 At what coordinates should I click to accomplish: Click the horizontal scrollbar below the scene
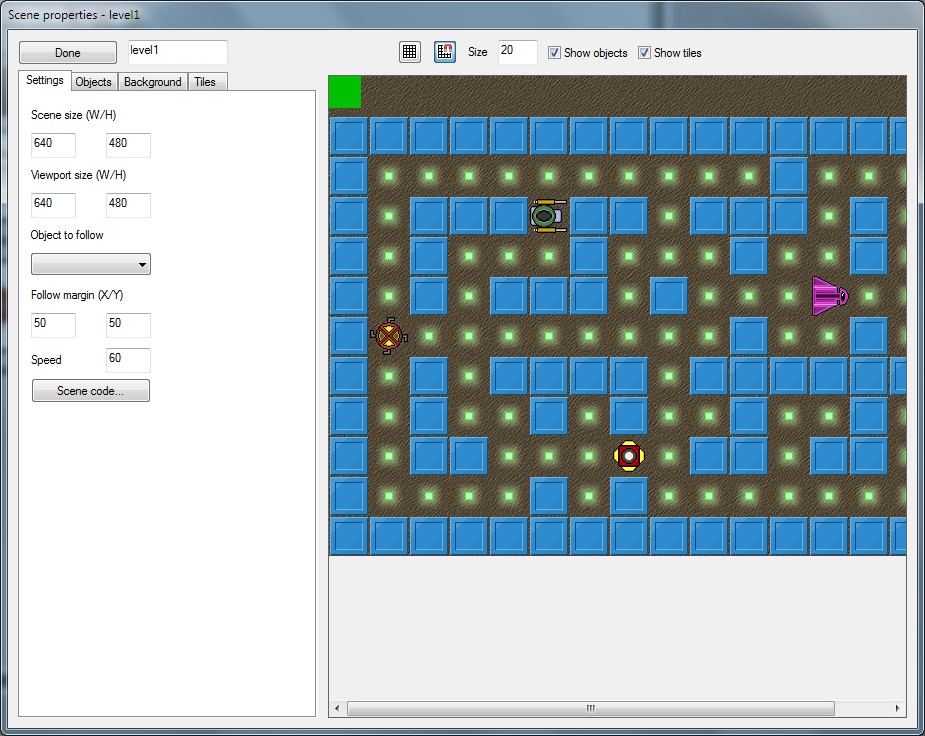[590, 708]
